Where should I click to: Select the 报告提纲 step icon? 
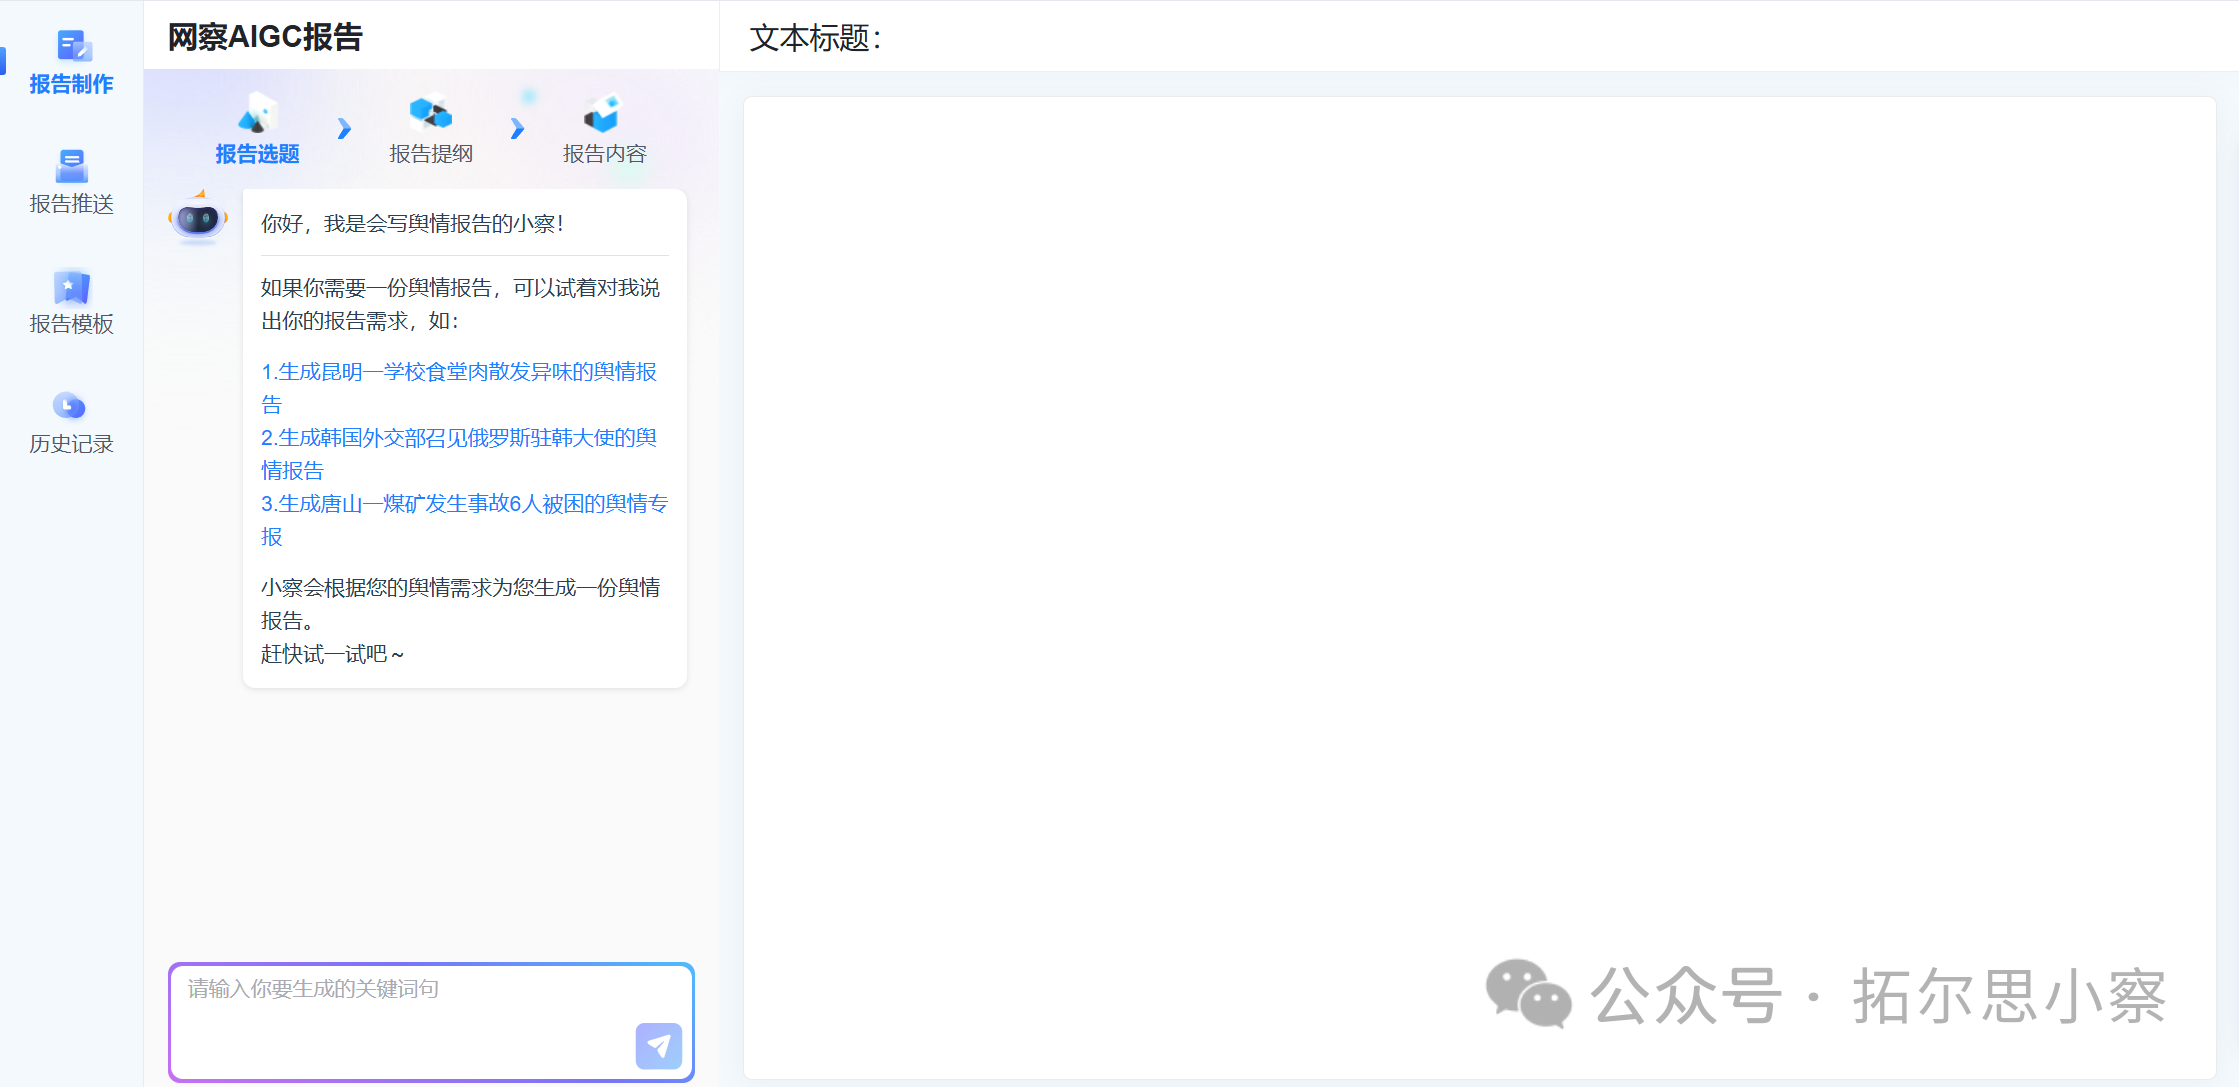click(x=431, y=113)
